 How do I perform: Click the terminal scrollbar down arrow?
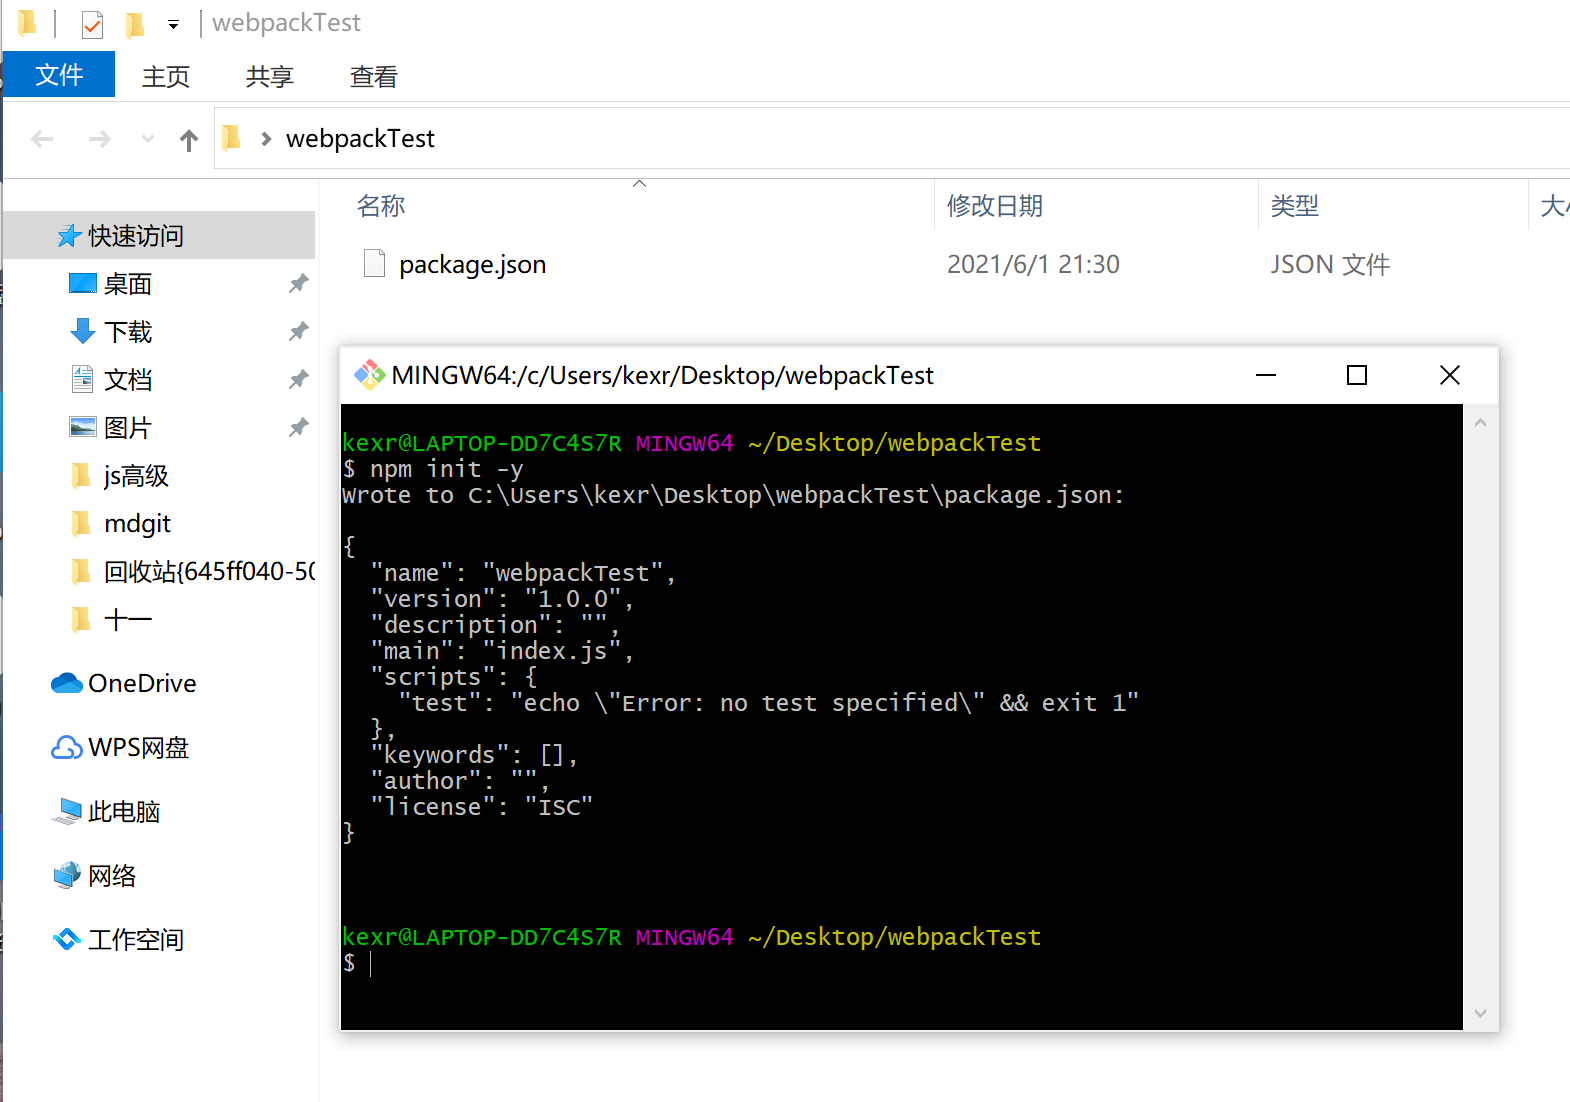pyautogui.click(x=1481, y=1013)
